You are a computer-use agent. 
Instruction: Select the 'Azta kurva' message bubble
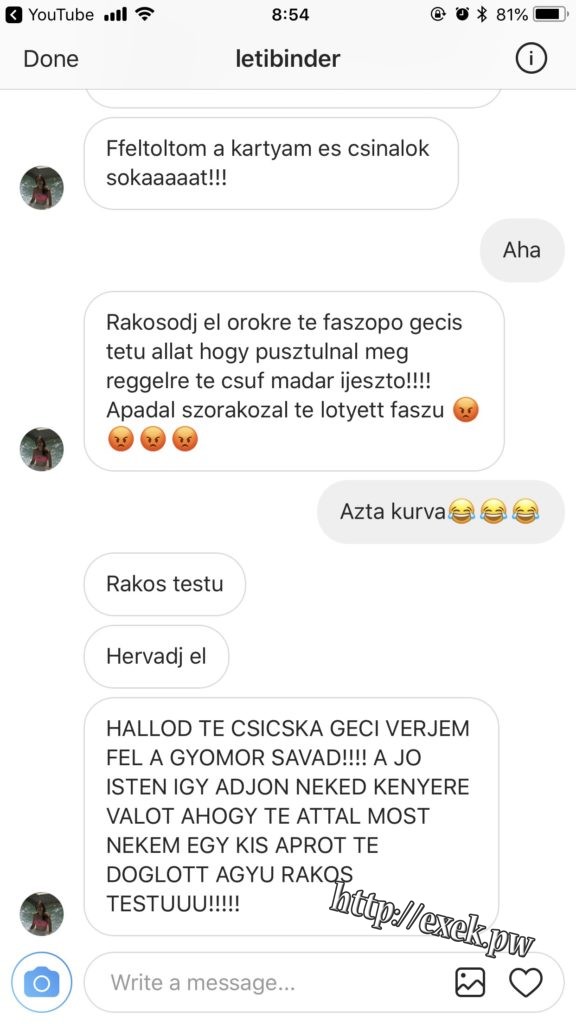[441, 511]
